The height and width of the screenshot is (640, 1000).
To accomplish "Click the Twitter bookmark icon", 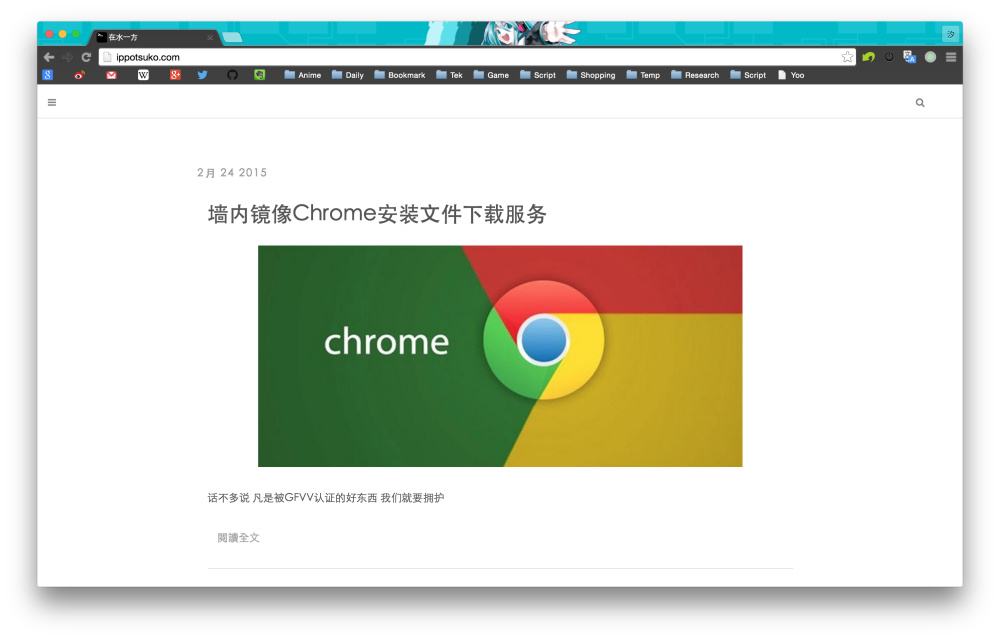I will (202, 75).
